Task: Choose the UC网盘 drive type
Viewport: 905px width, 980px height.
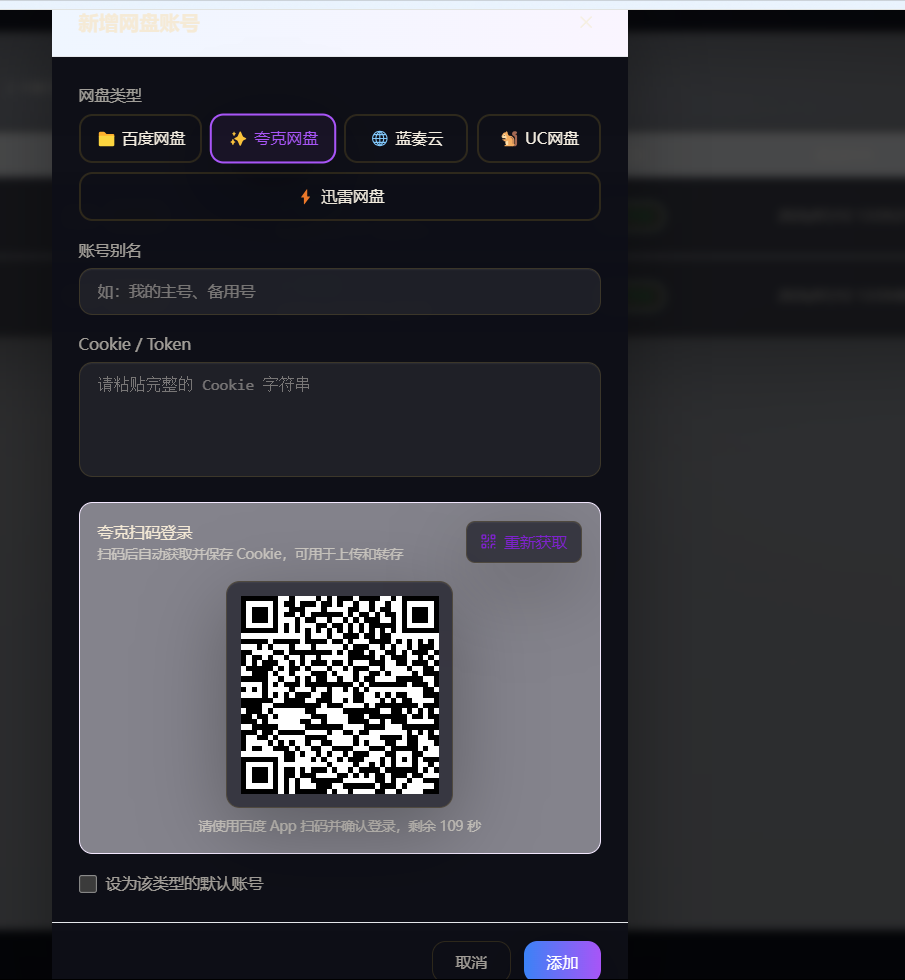Action: coord(539,139)
